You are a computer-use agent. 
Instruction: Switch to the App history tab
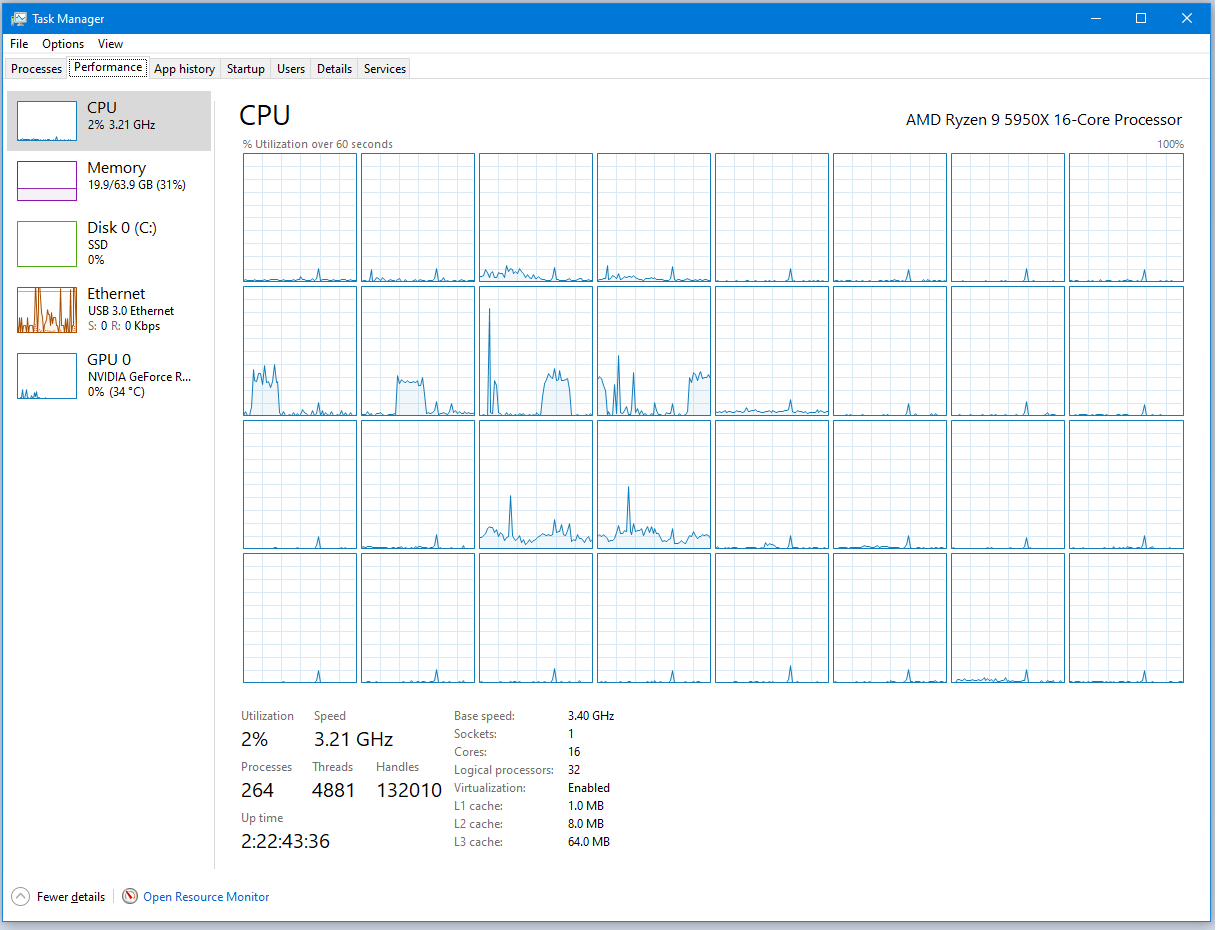[184, 69]
